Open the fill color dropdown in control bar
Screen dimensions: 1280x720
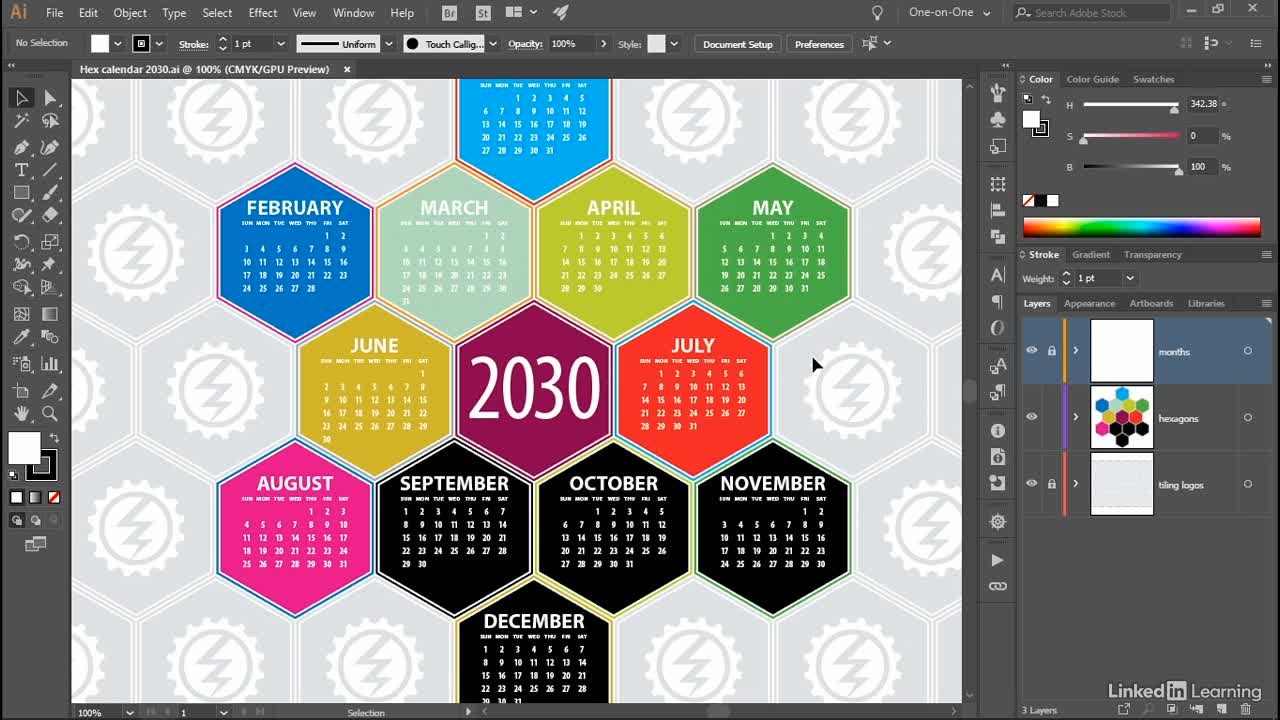tap(118, 44)
